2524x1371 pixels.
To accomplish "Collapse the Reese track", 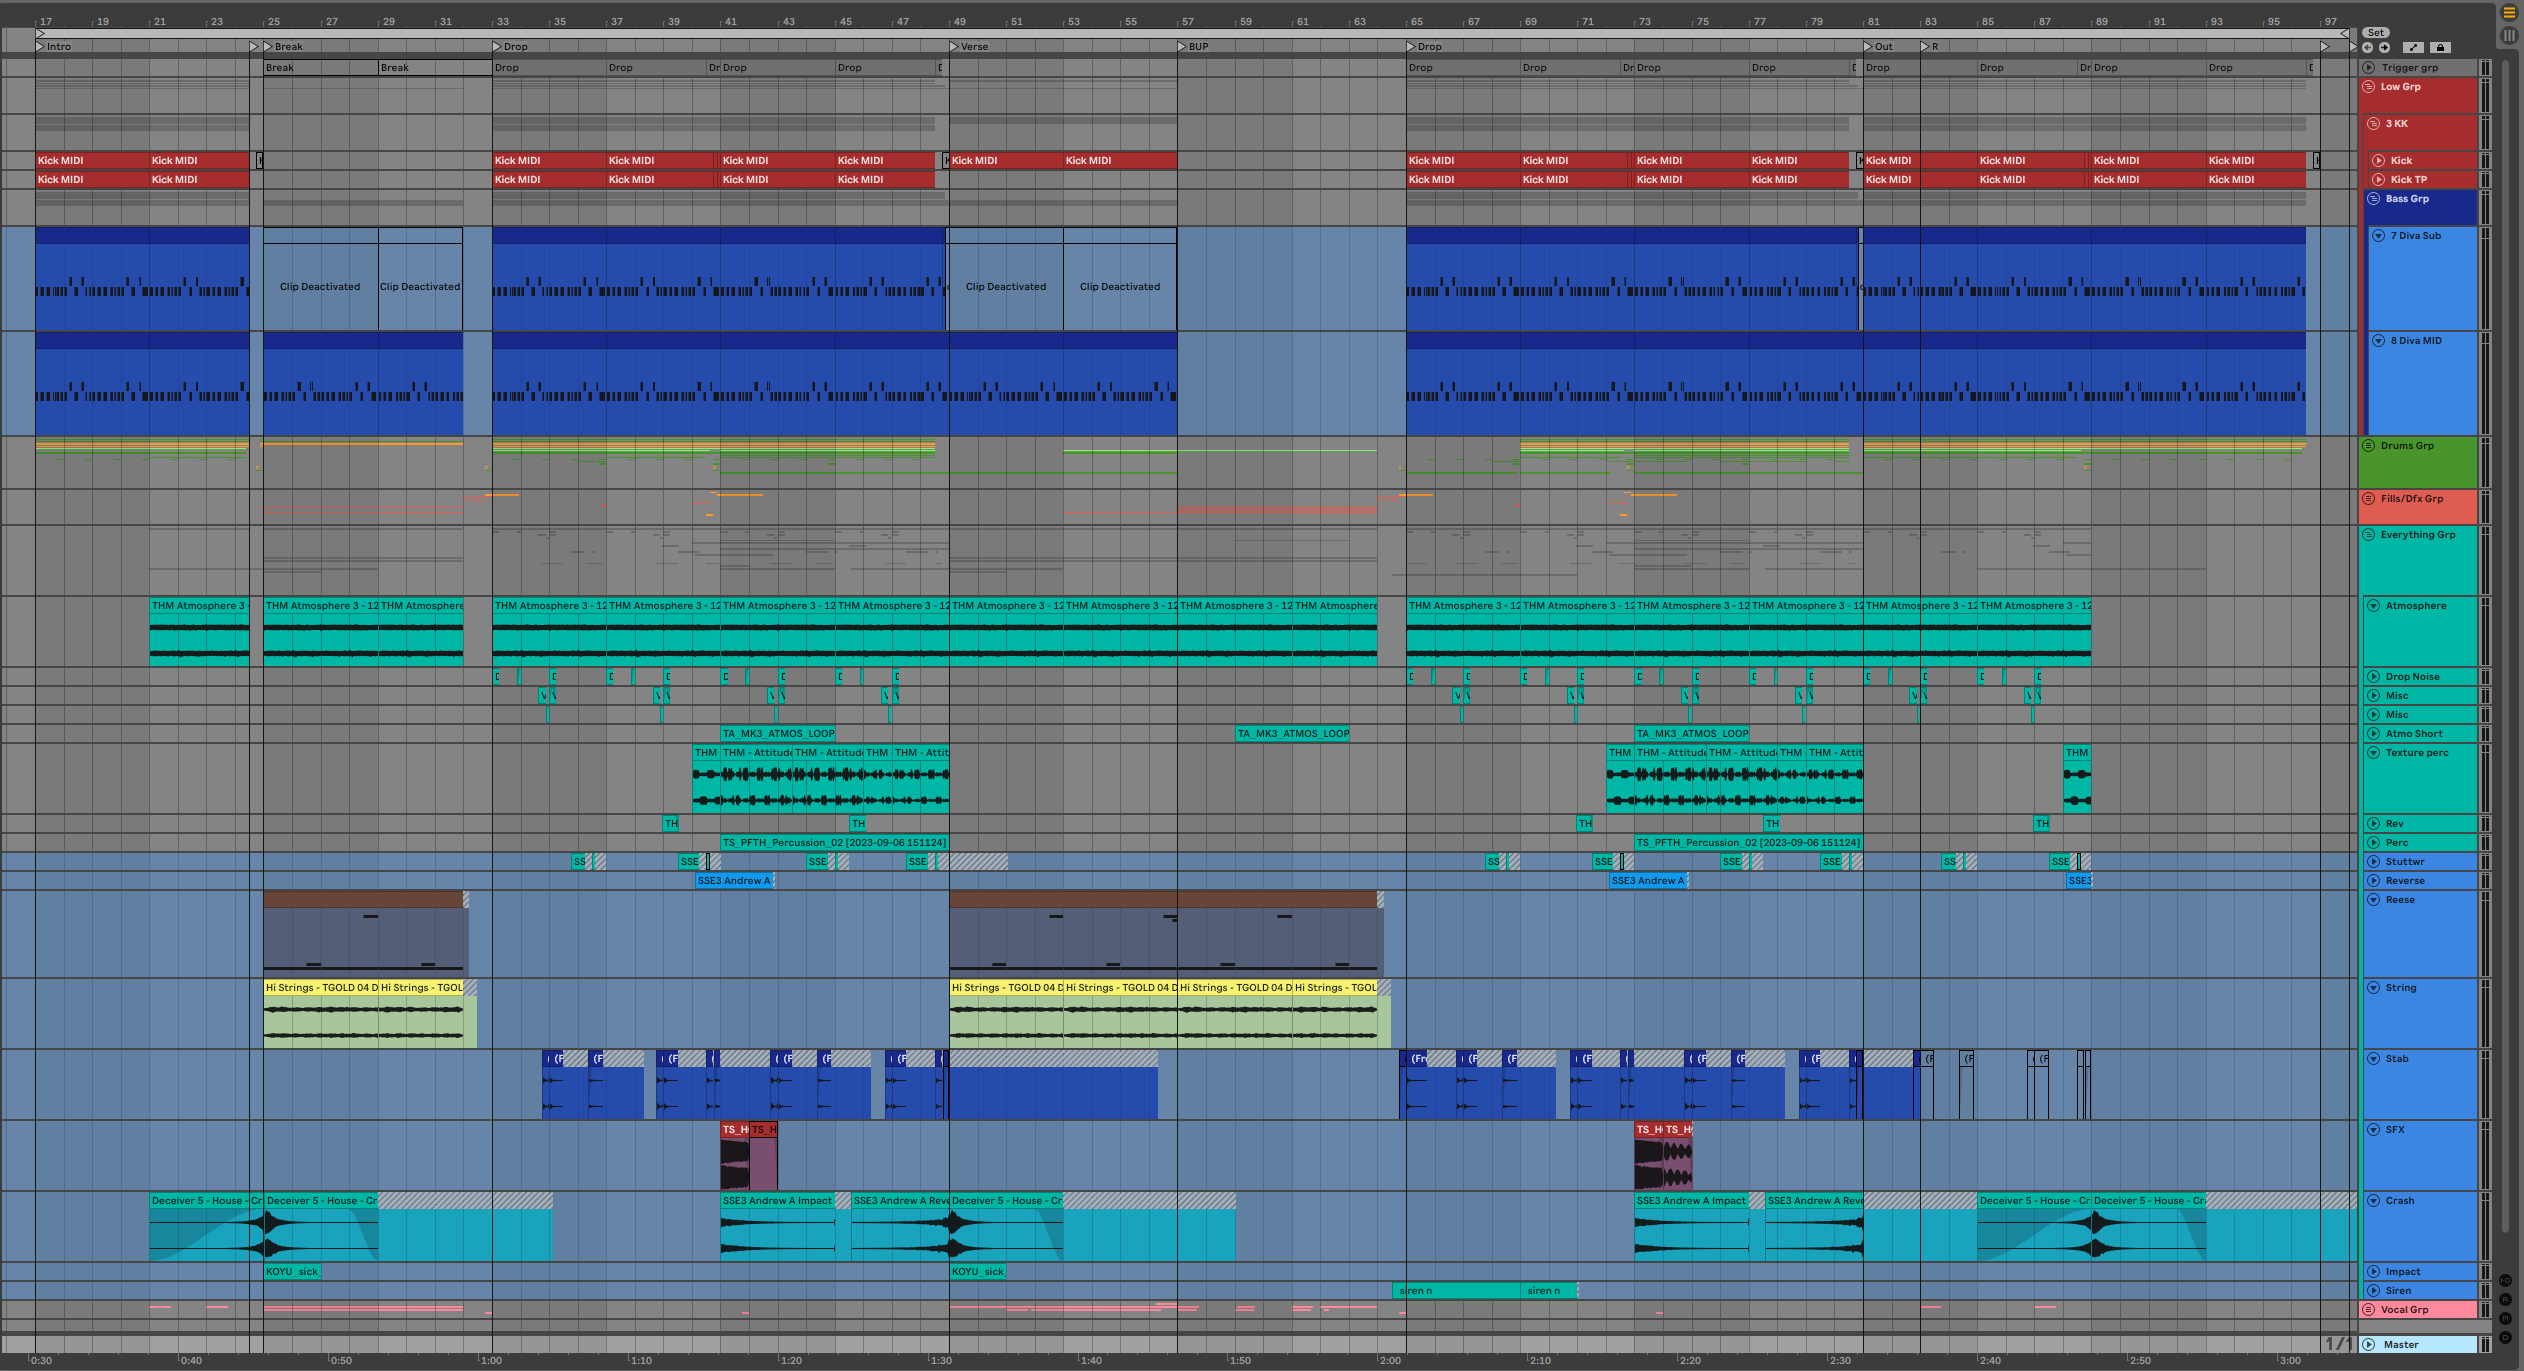I will coord(2373,900).
